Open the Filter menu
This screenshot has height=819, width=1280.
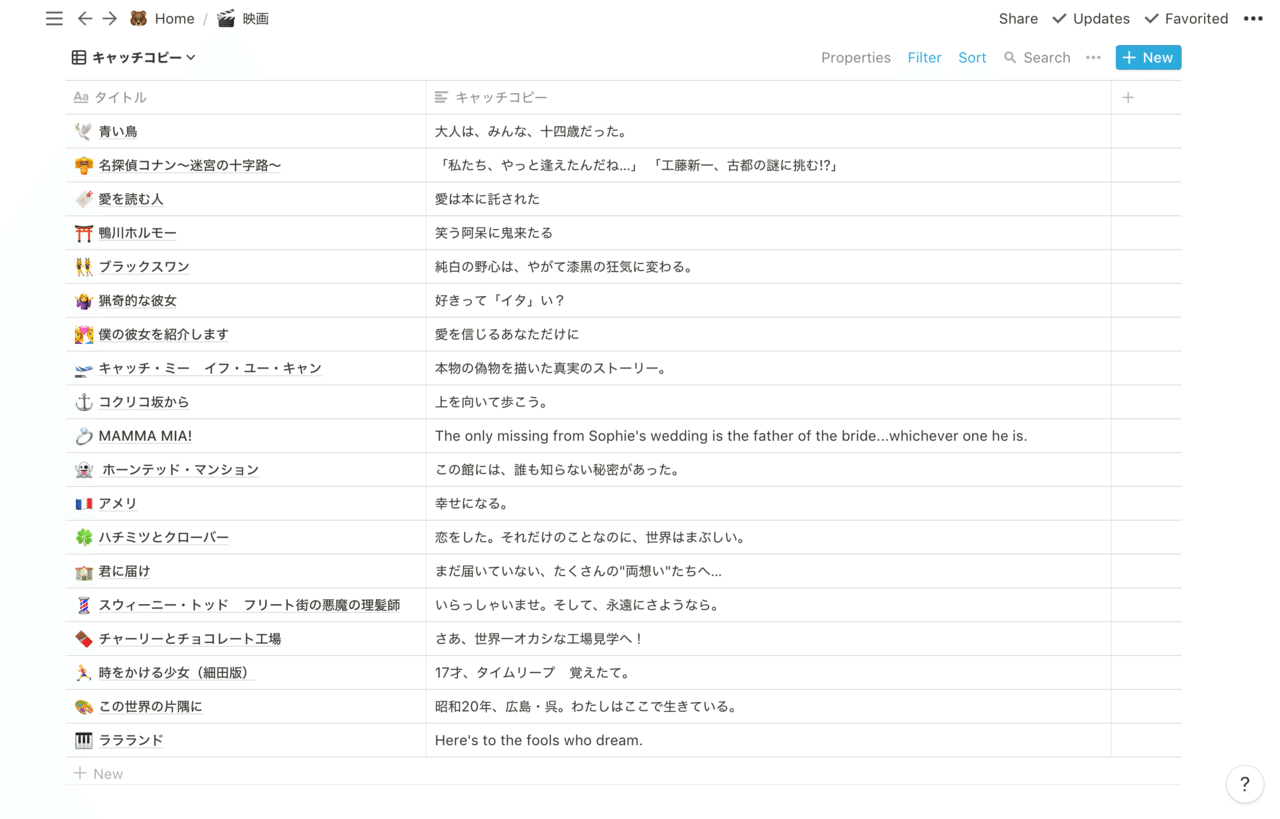[x=924, y=57]
